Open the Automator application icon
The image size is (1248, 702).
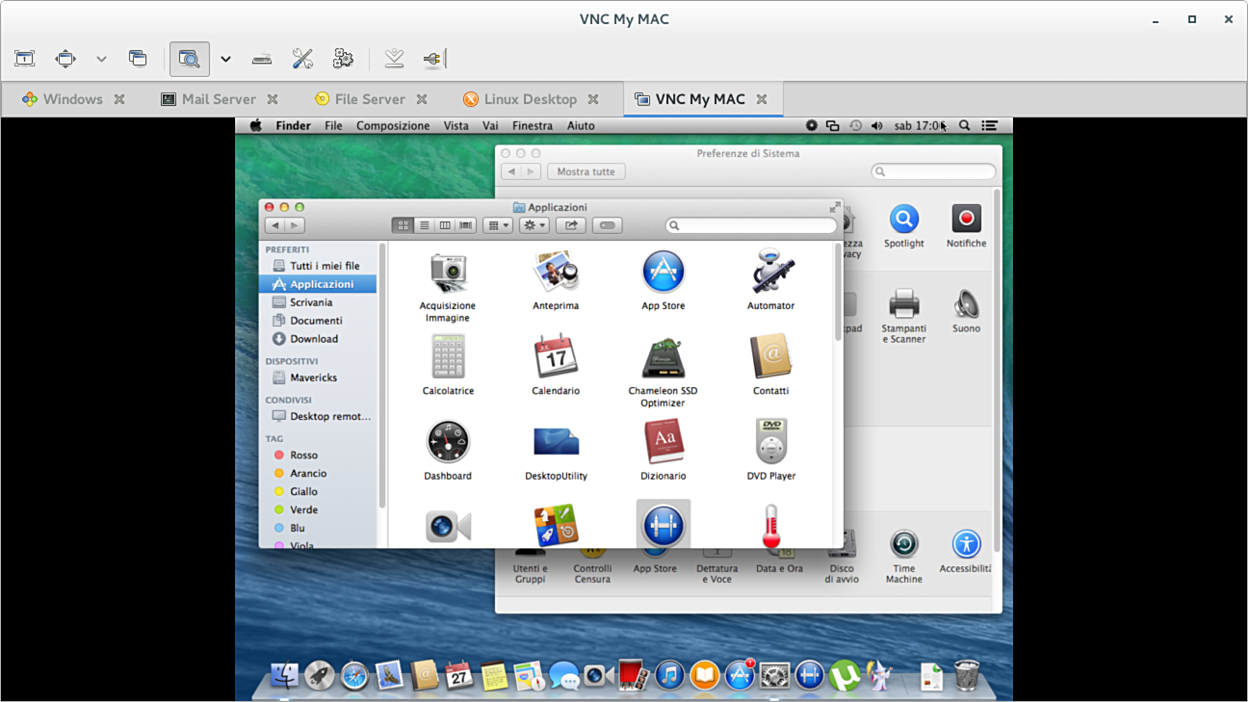pyautogui.click(x=770, y=272)
